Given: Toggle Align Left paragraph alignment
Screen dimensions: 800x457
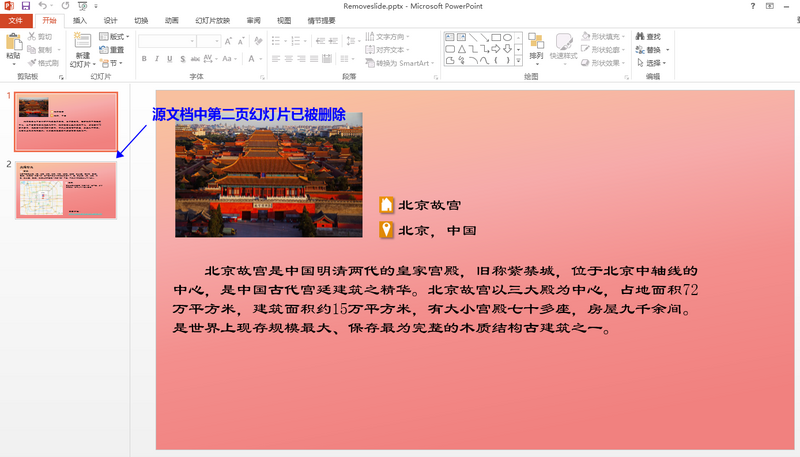Looking at the screenshot, I should tap(276, 59).
